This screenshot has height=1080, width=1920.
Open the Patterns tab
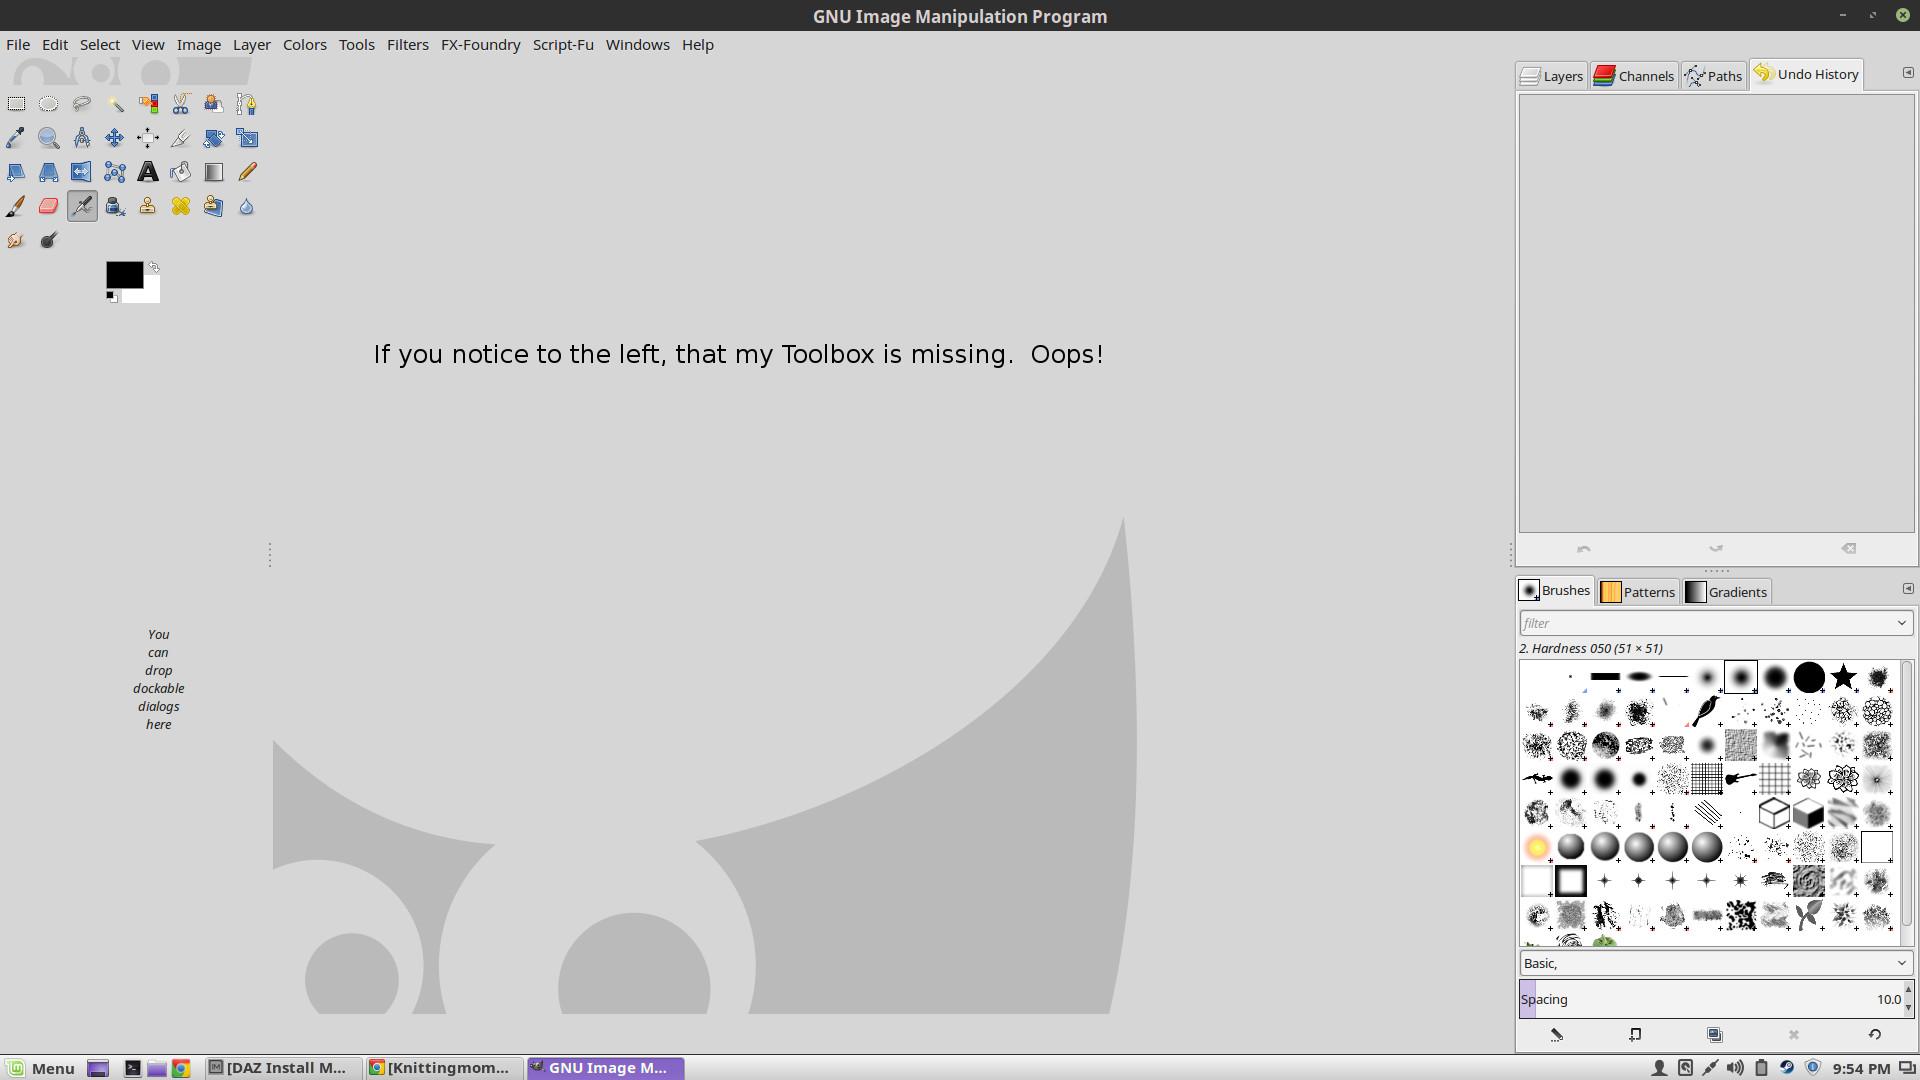(x=1637, y=592)
